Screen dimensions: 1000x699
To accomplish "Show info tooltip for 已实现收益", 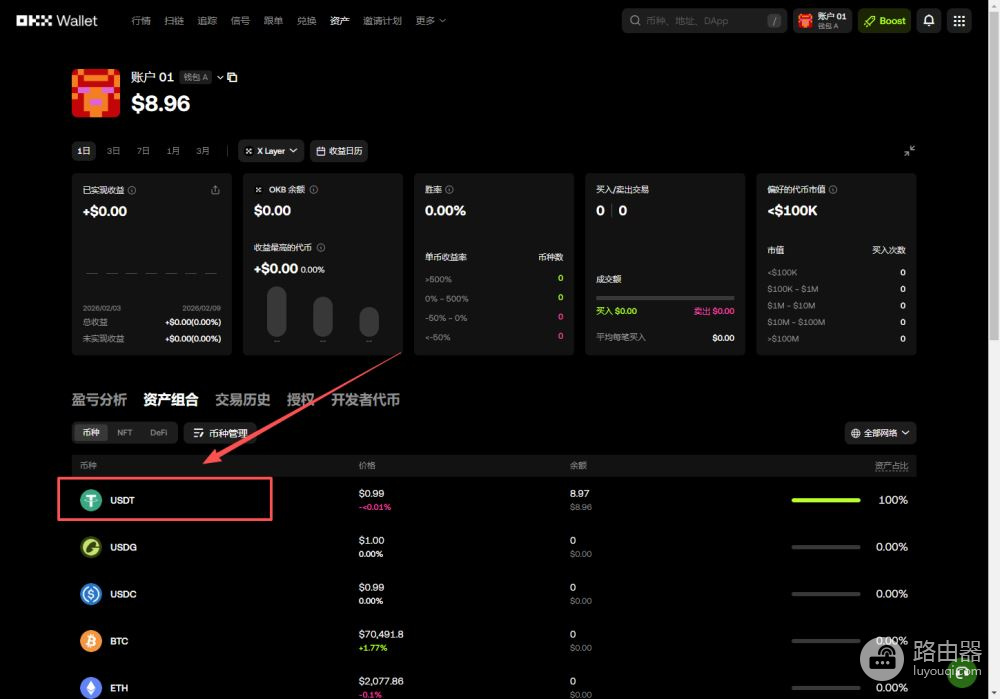I will [x=132, y=190].
